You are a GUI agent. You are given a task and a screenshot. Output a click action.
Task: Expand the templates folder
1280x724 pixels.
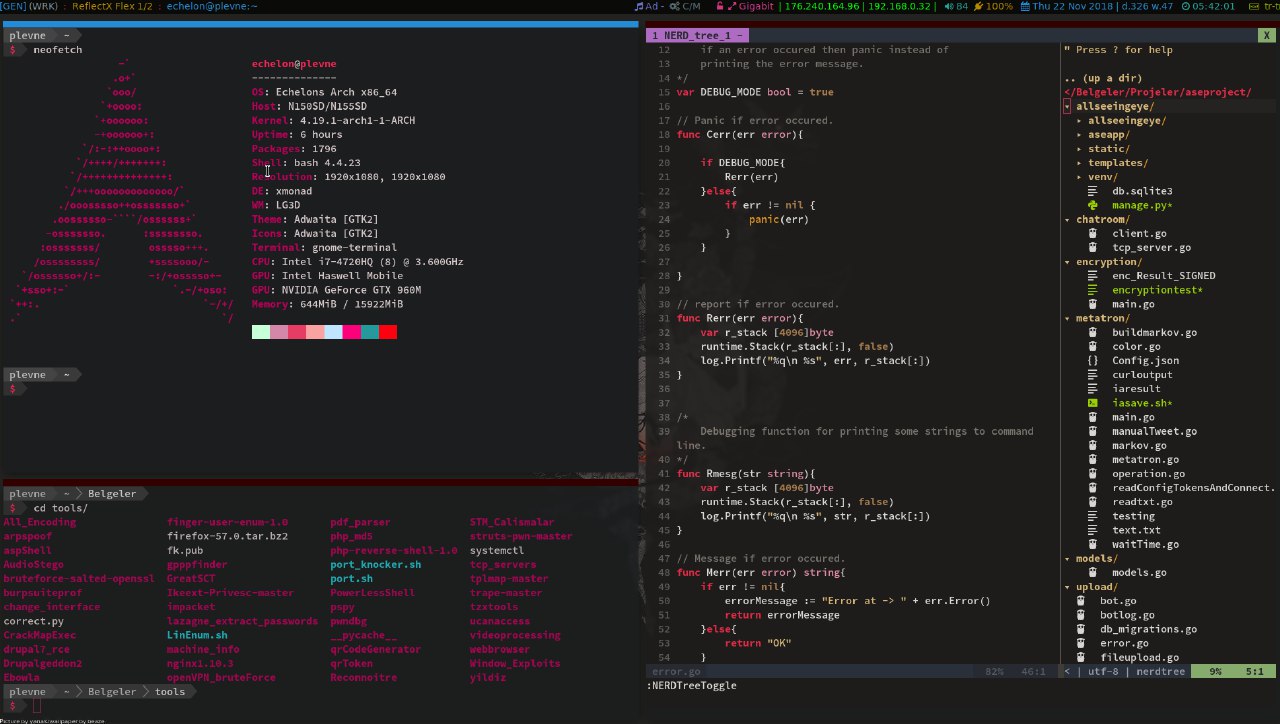click(x=1080, y=162)
